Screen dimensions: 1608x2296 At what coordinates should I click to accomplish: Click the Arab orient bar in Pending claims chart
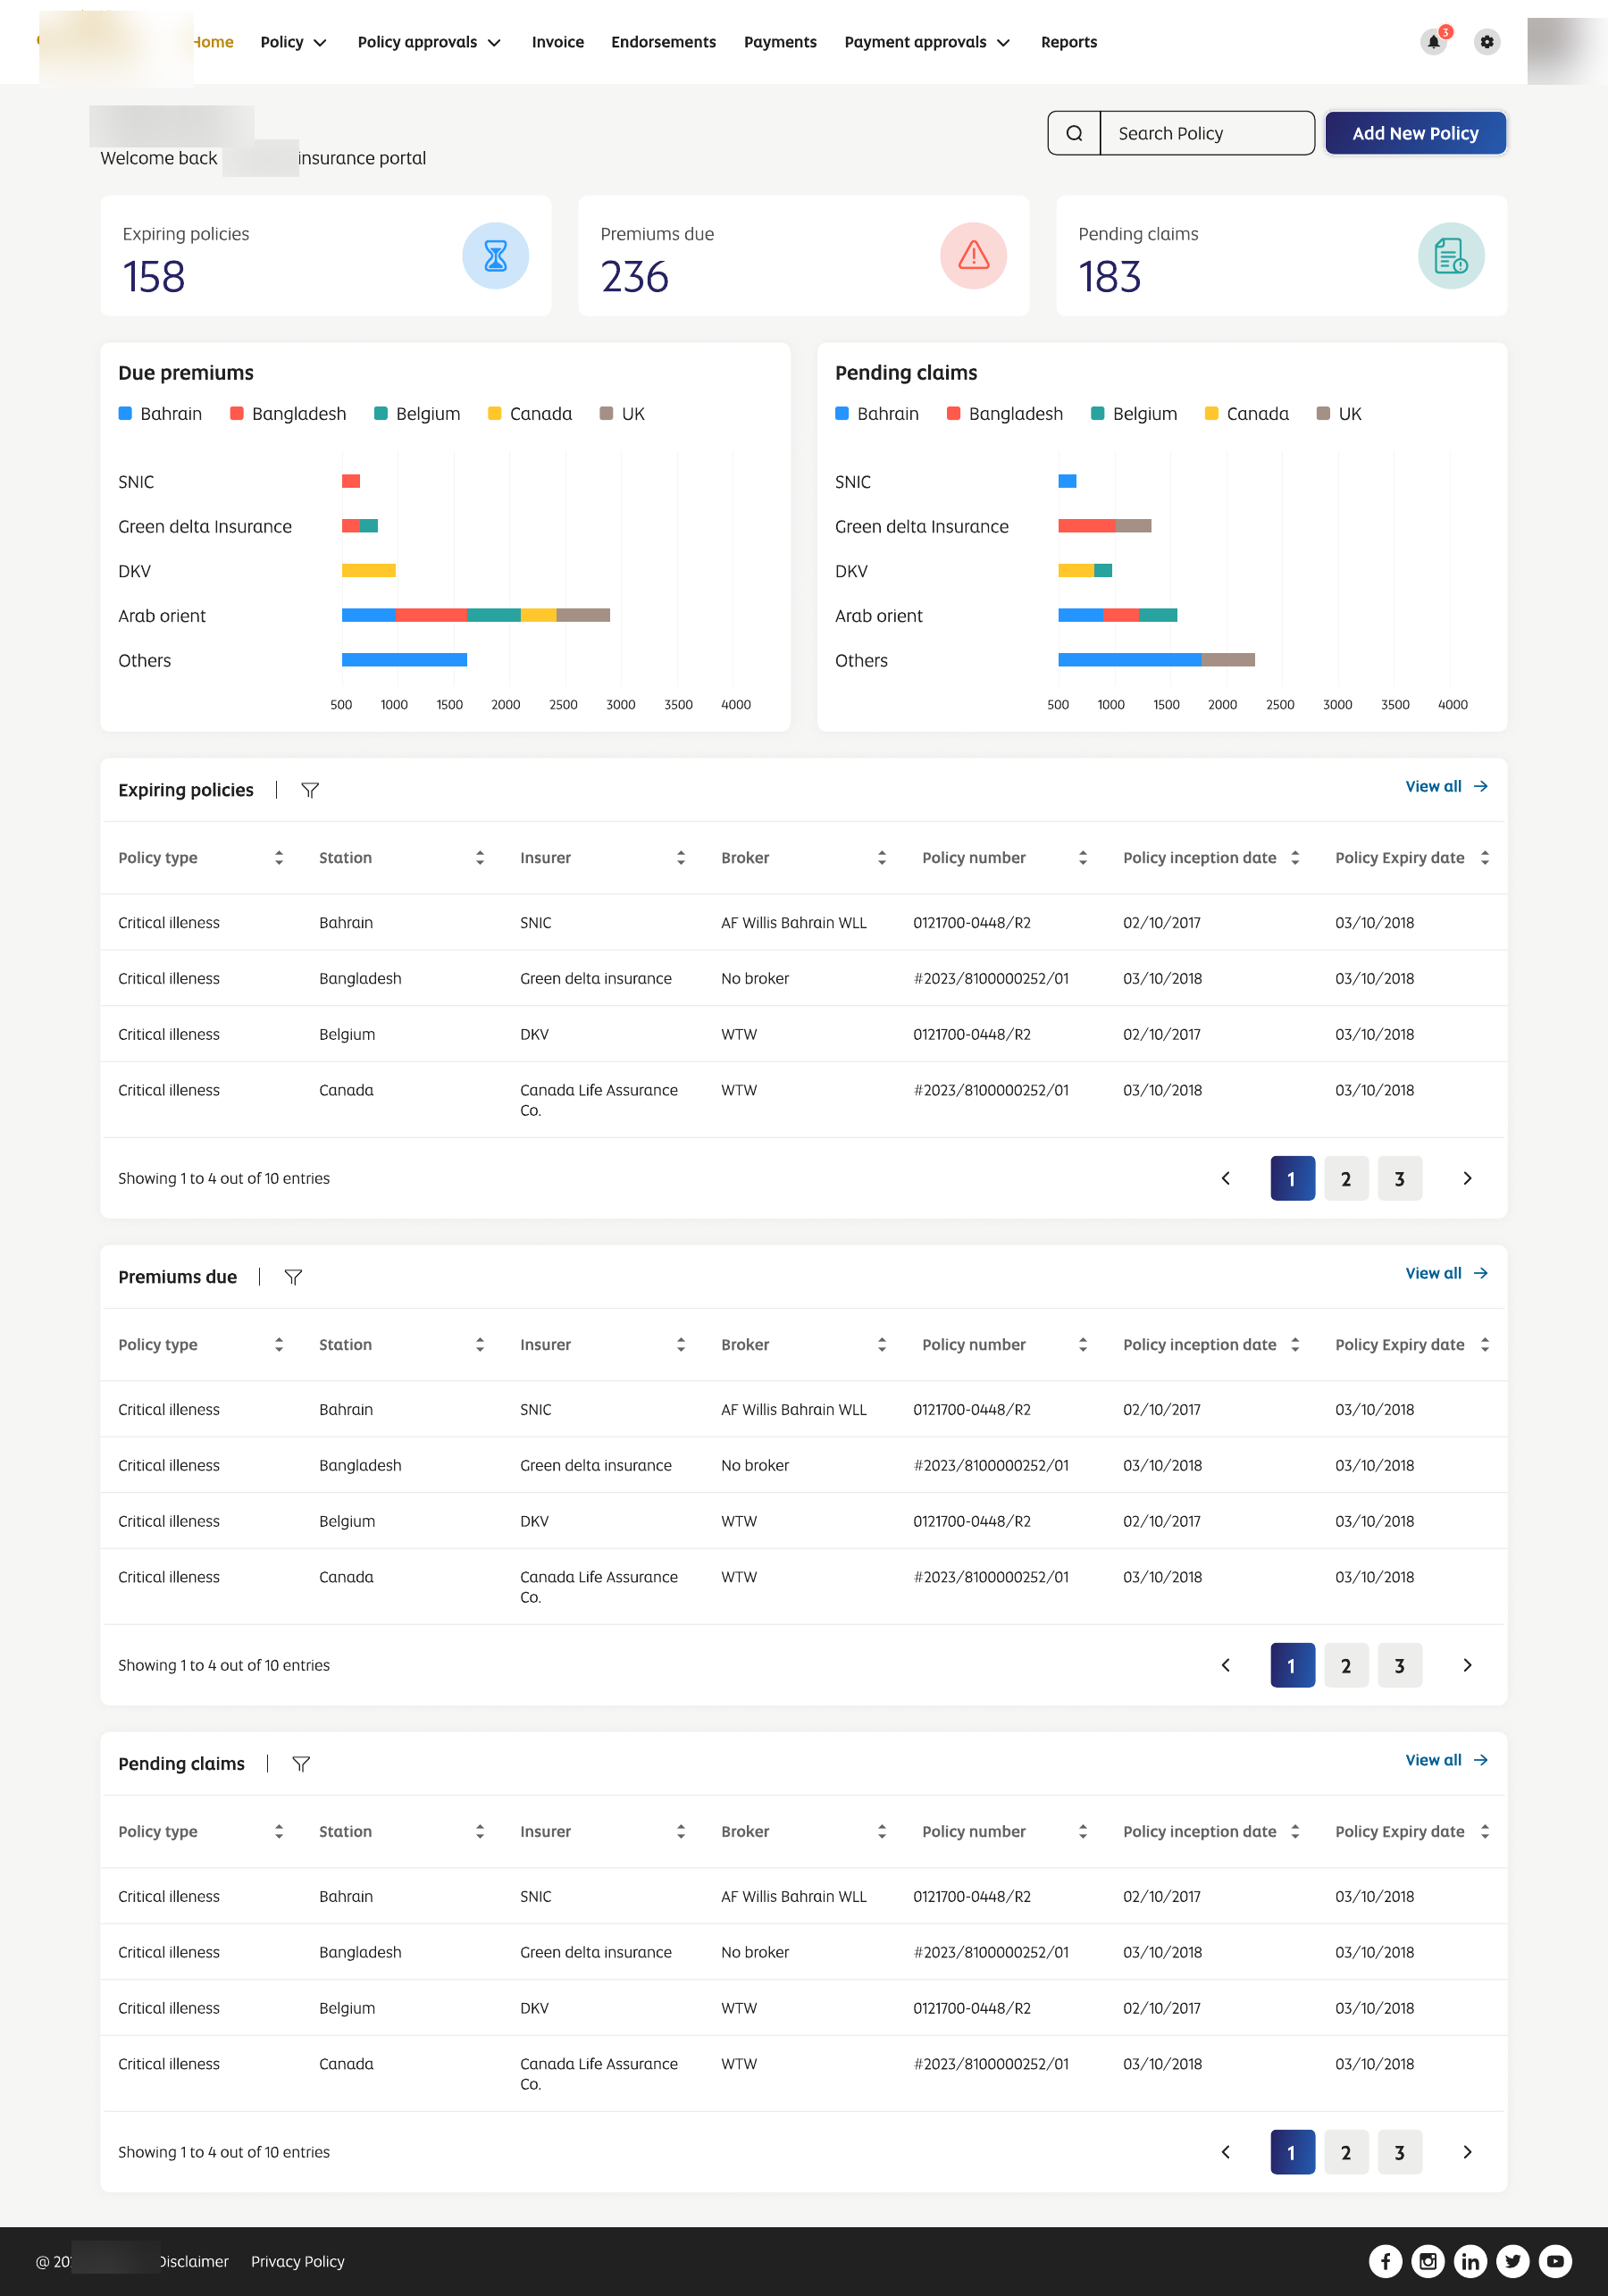pos(1117,615)
